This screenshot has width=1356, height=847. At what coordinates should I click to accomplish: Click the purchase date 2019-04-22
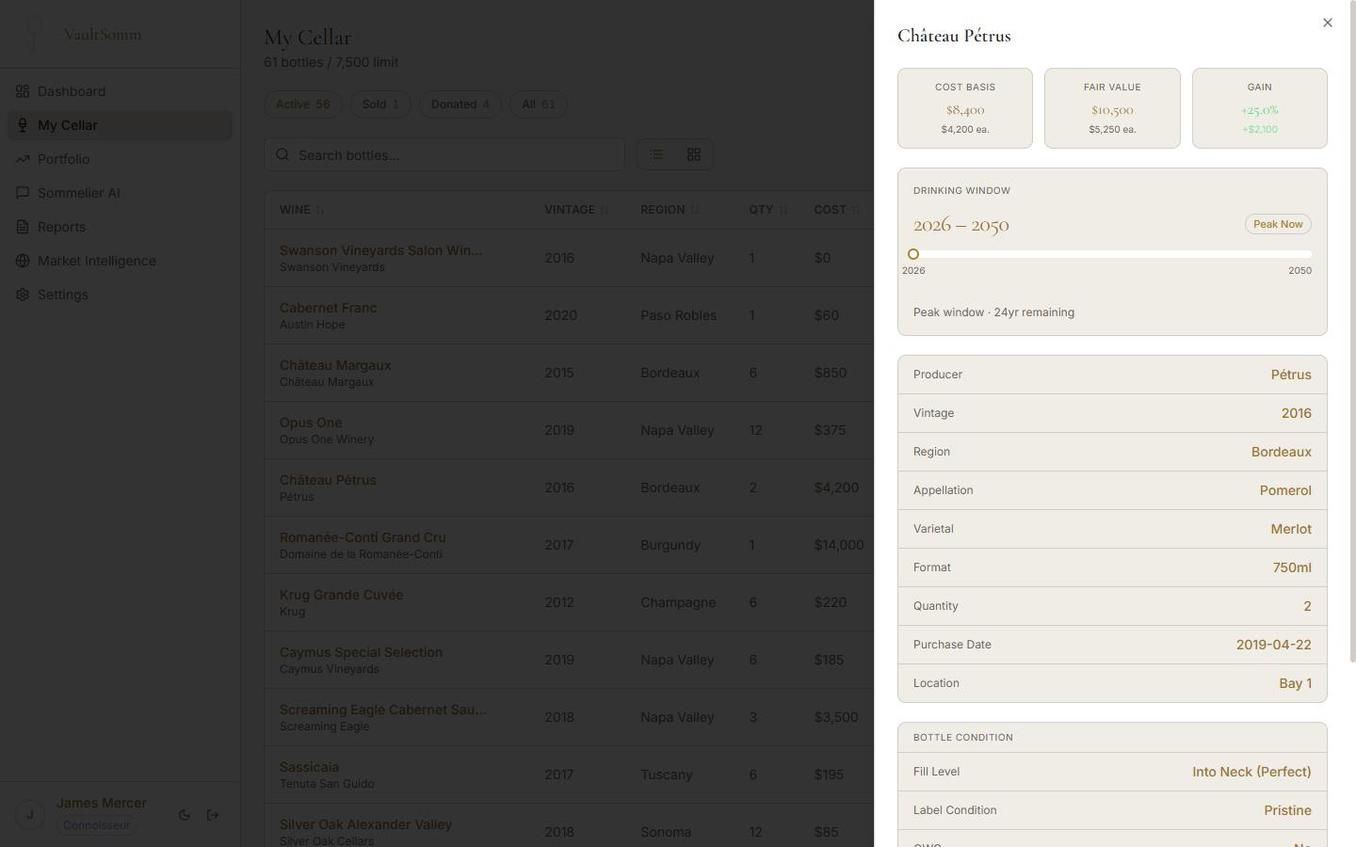click(1274, 645)
